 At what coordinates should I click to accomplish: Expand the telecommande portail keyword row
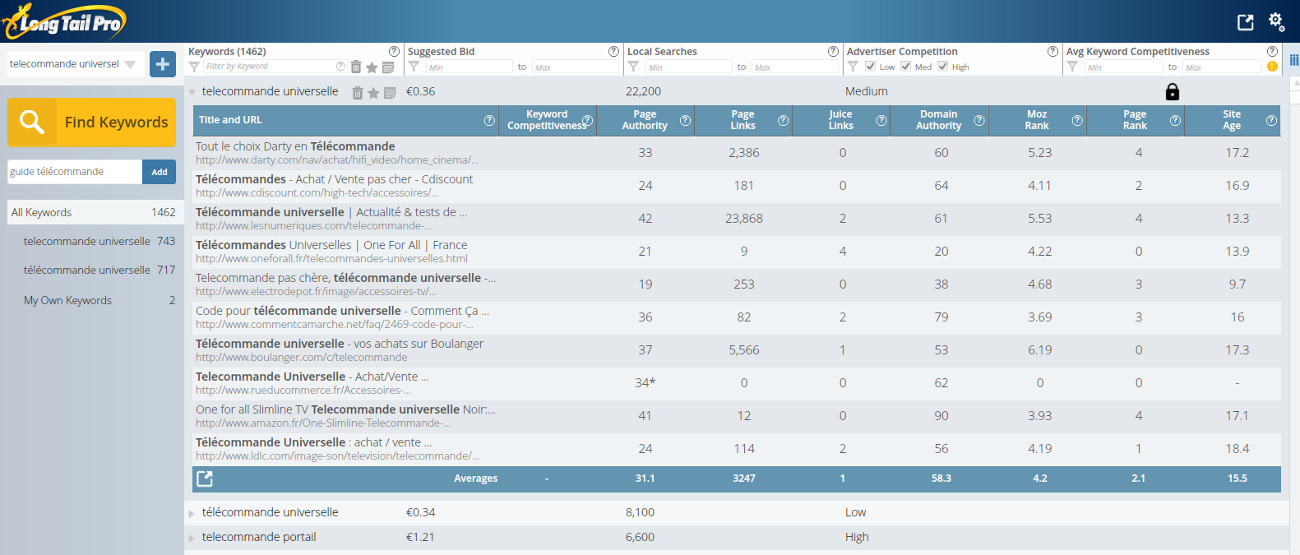pos(192,538)
